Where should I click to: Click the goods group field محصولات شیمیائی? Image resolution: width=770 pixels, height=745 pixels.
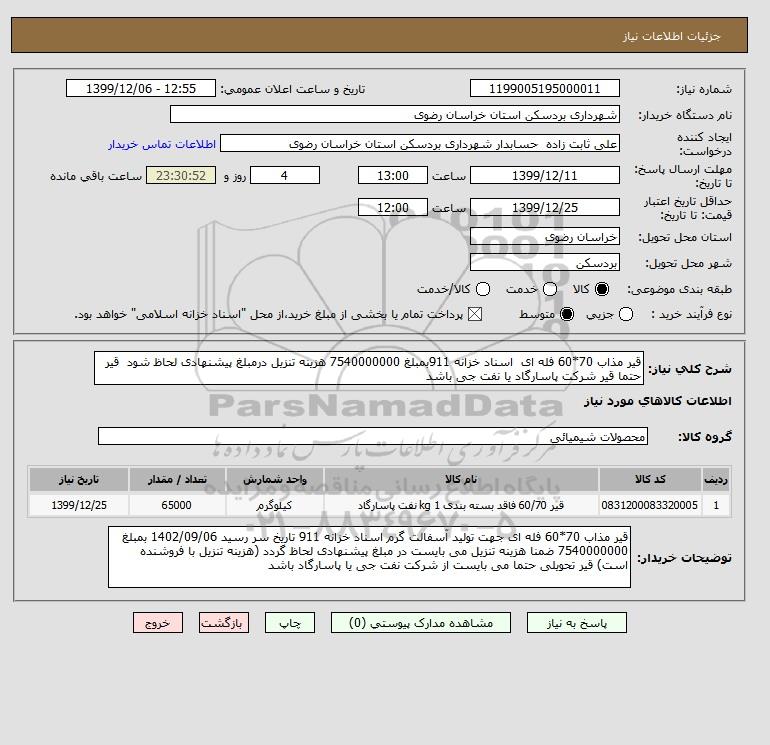tap(373, 436)
